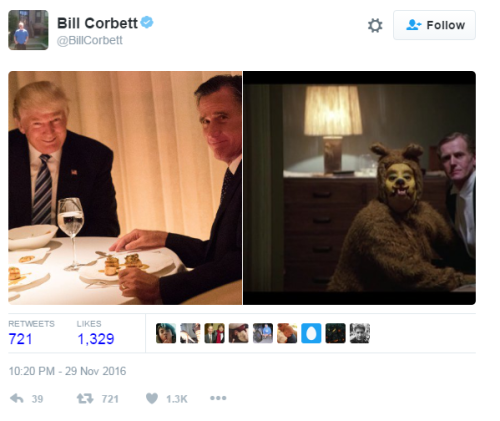
Task: Click the blue egg default avatar
Action: 311,333
